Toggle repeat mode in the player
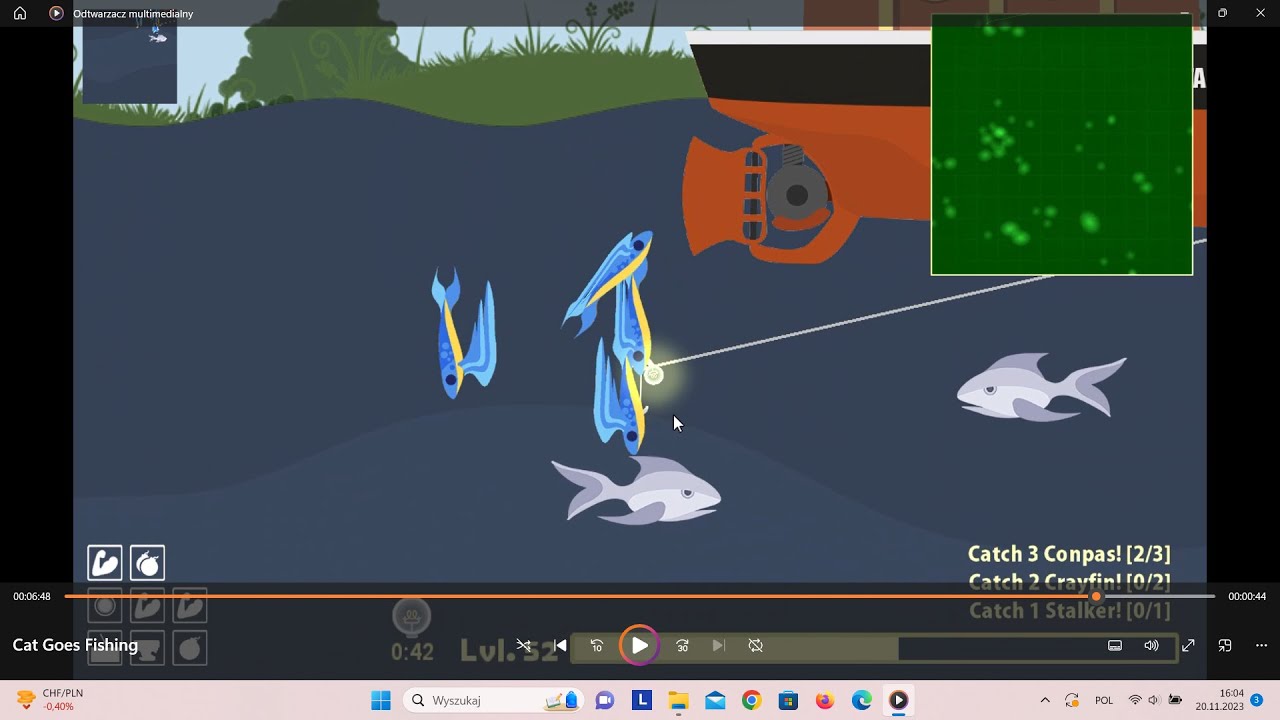Screen dimensions: 1280x720 pos(756,646)
